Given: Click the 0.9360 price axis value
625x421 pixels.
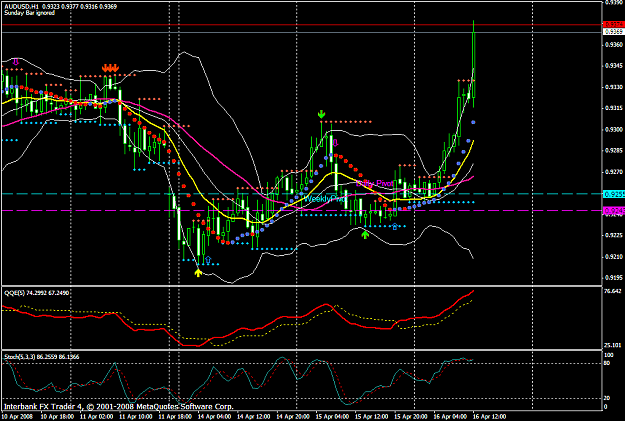Looking at the screenshot, I should coord(614,45).
